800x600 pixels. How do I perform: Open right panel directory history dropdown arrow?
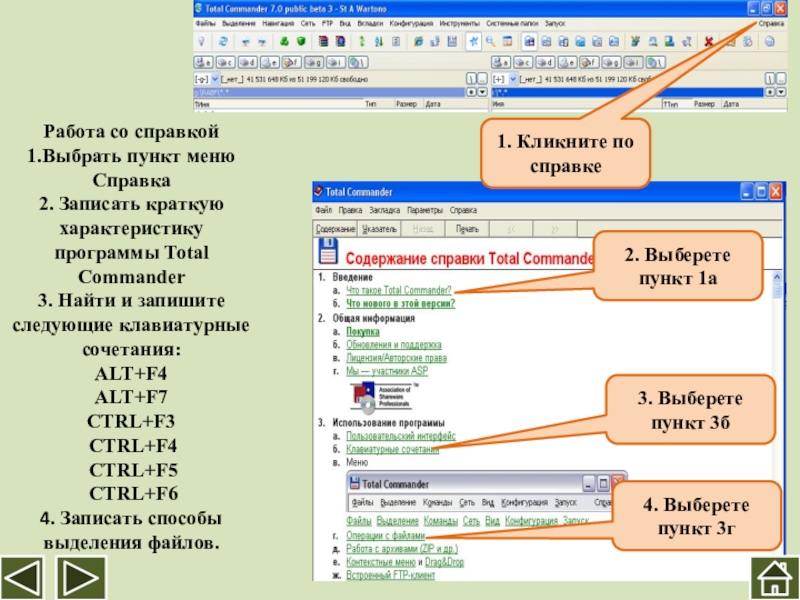(x=781, y=92)
